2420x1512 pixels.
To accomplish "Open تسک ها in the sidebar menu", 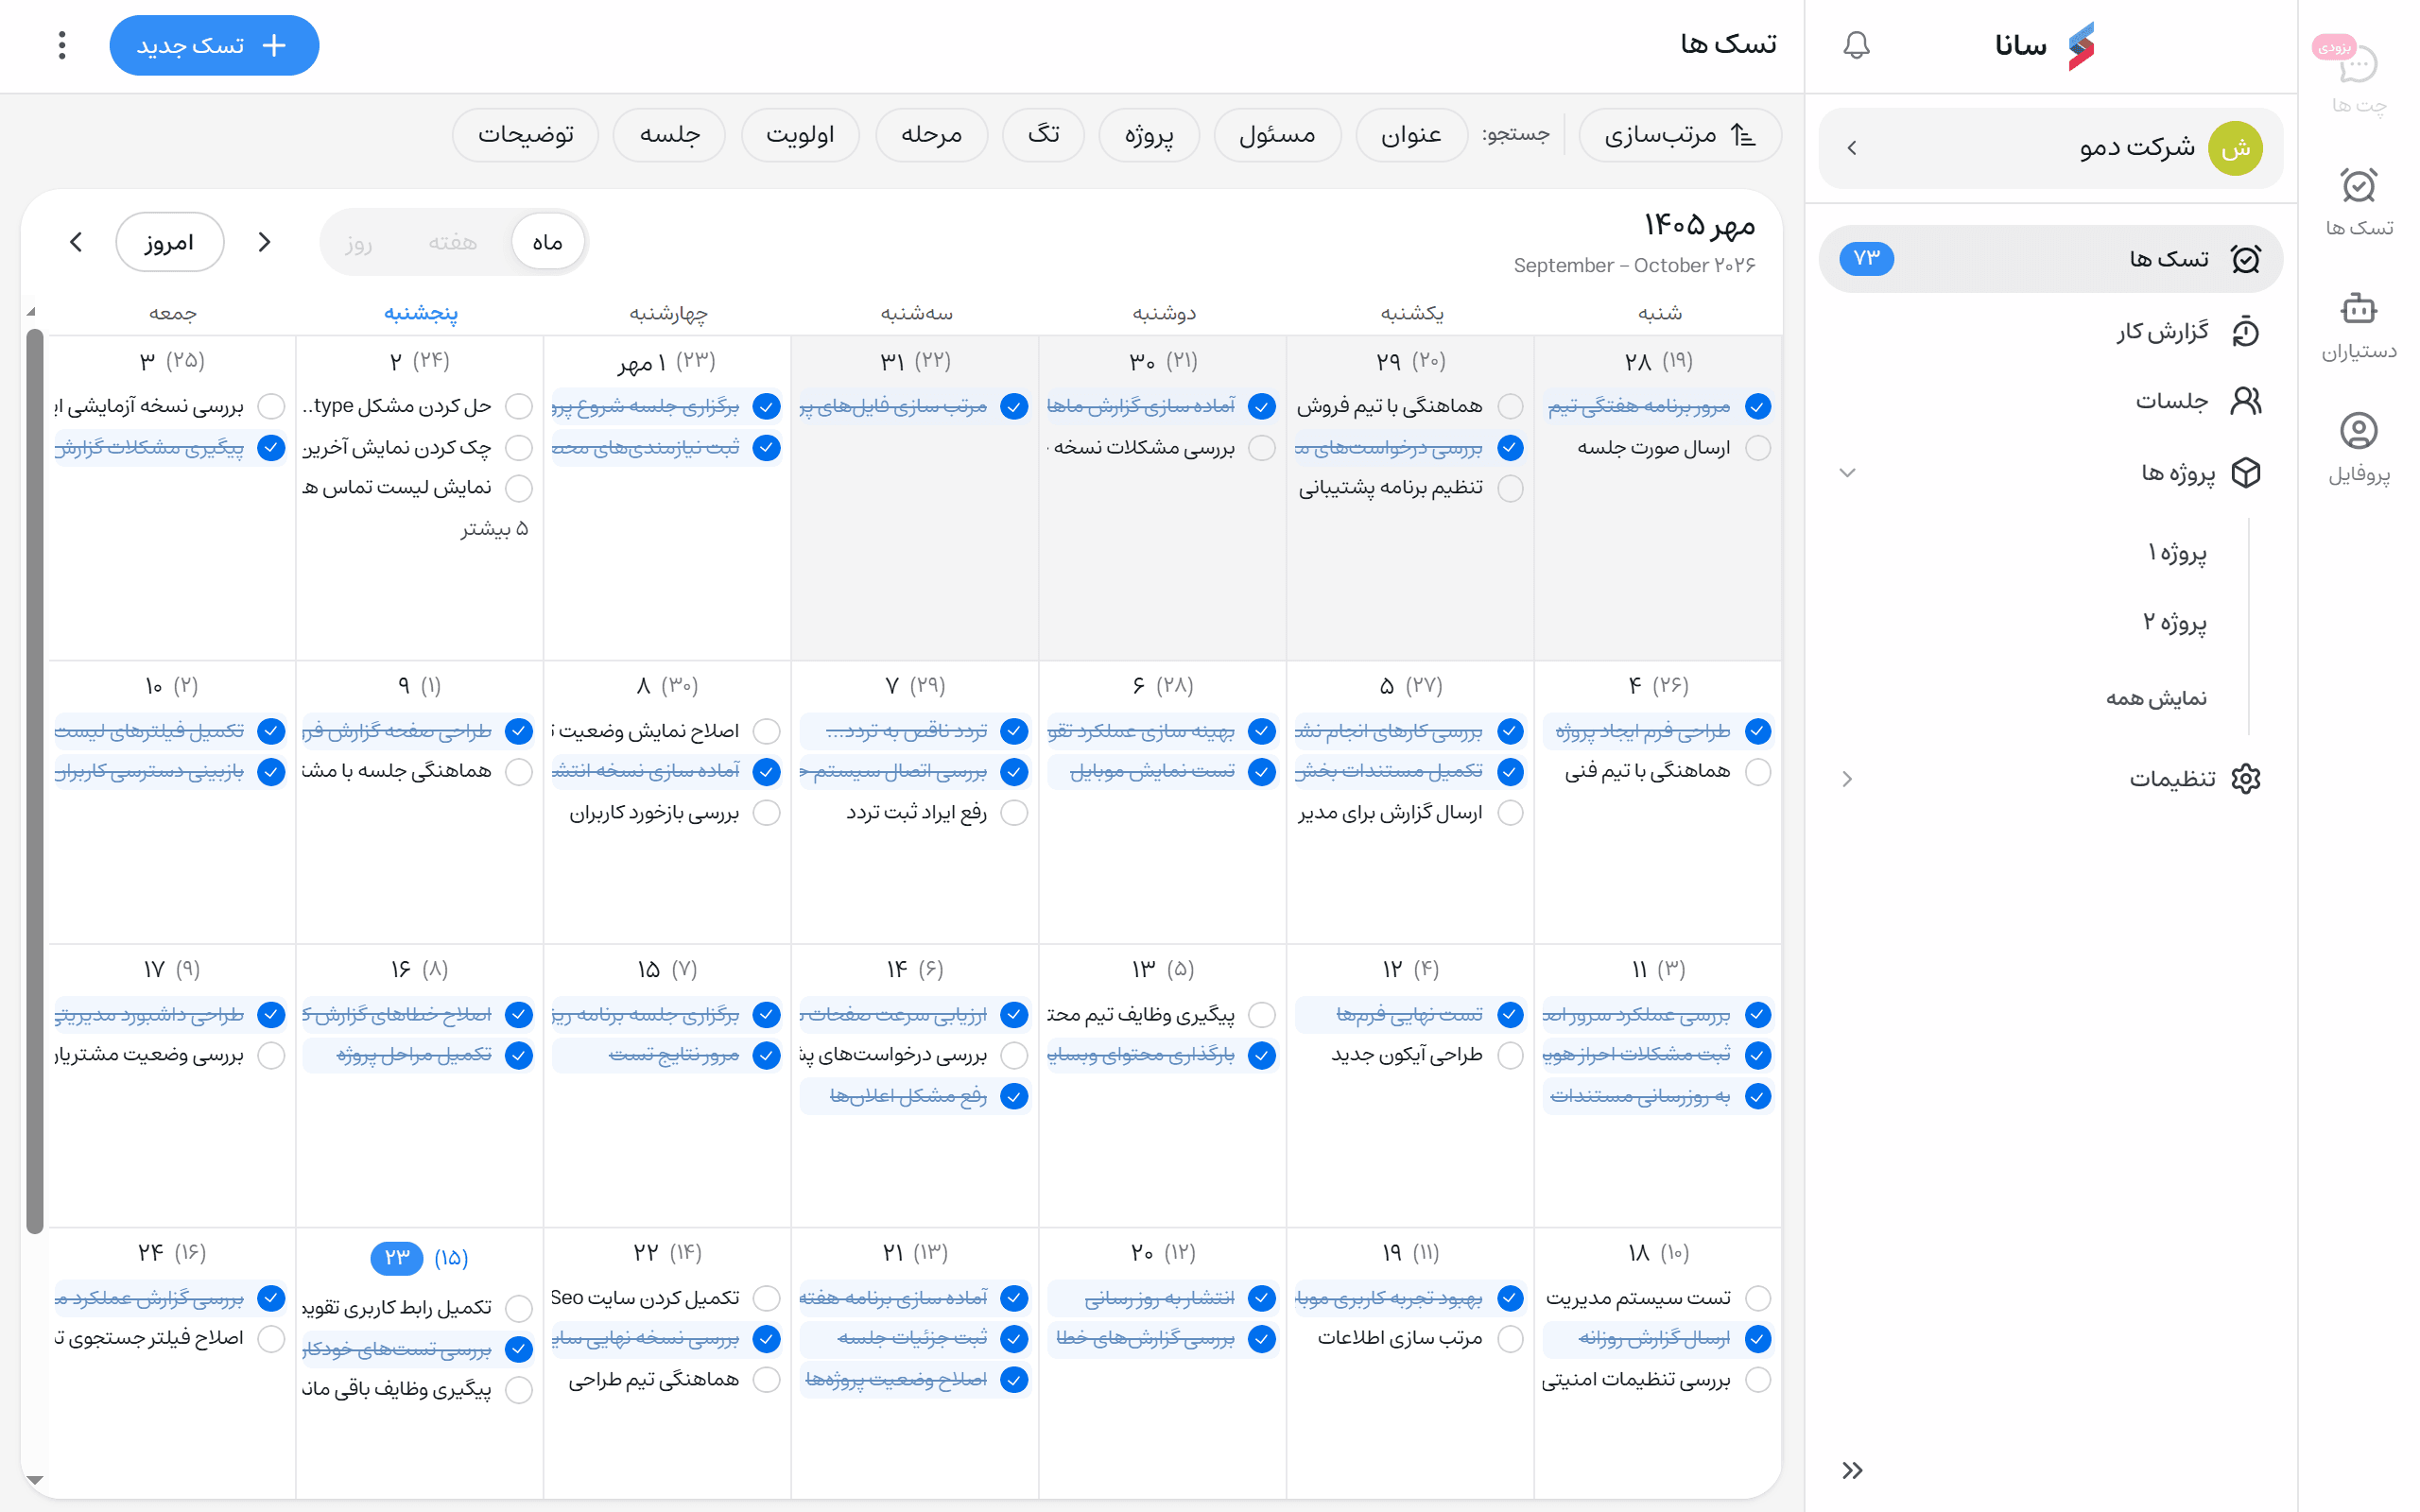I will coord(2051,259).
